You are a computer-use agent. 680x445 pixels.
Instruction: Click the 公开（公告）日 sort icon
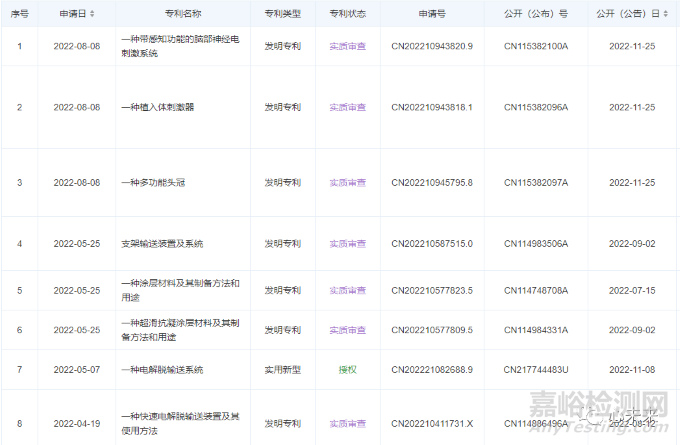[666, 15]
